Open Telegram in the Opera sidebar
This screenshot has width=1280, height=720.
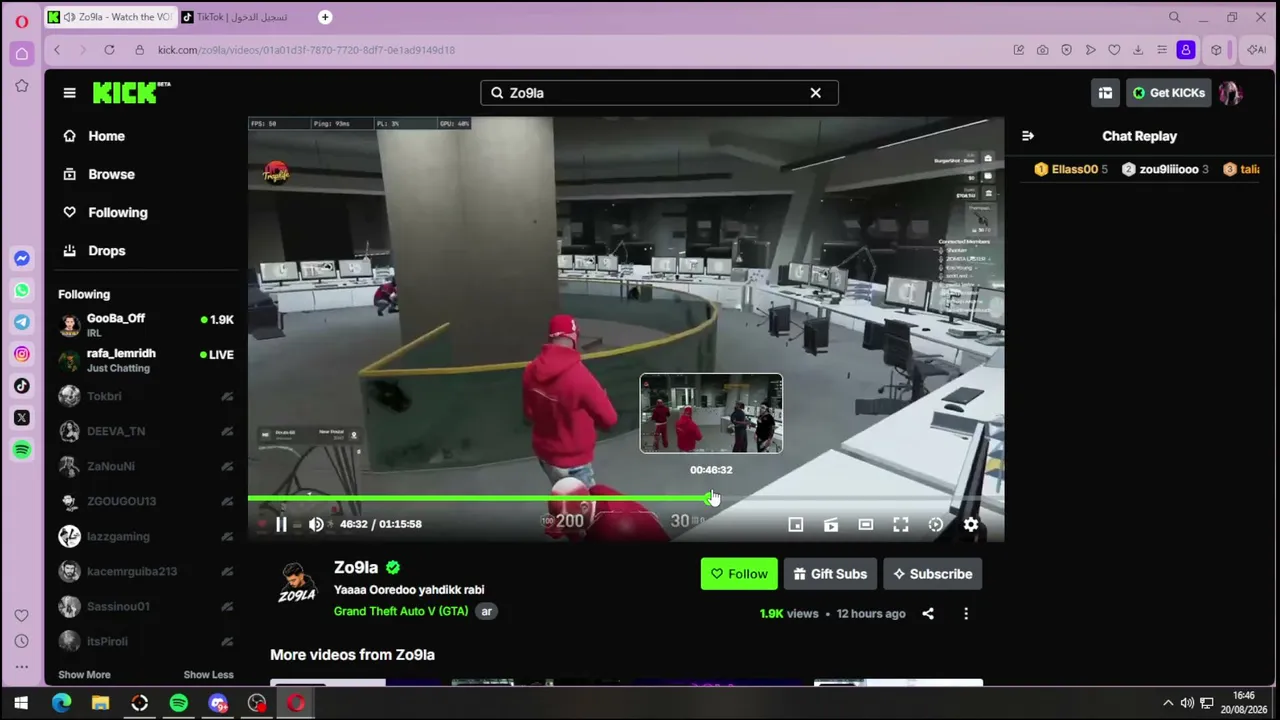(x=21, y=322)
